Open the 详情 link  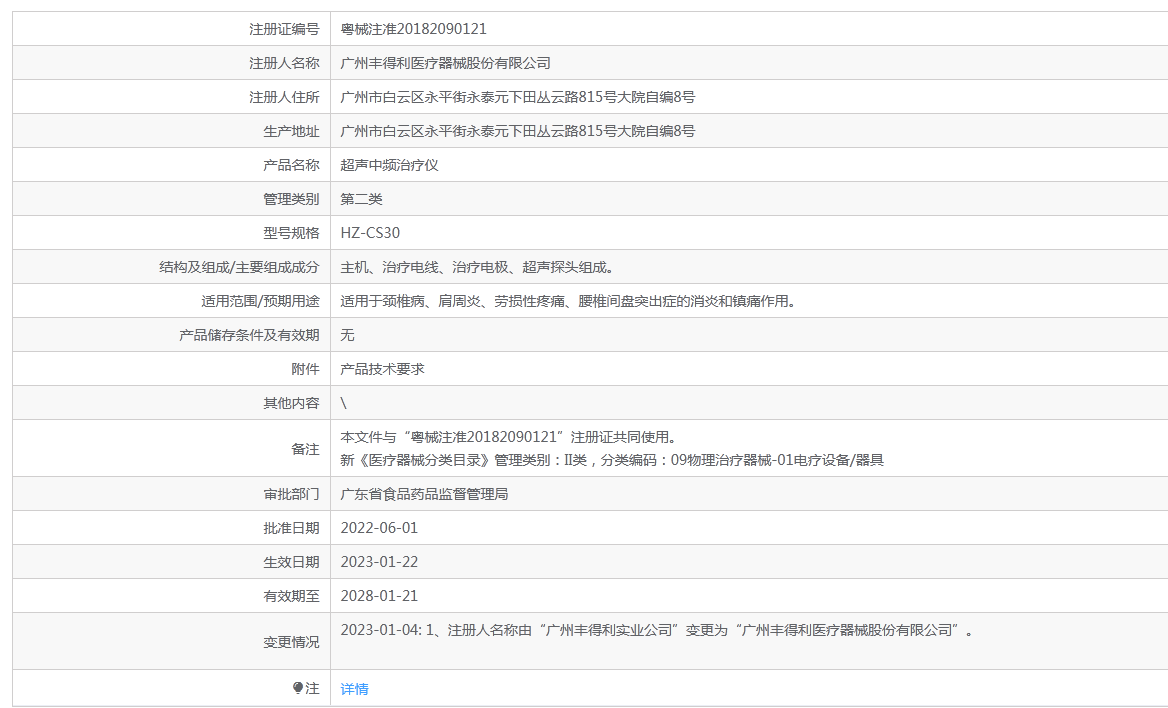tap(355, 689)
